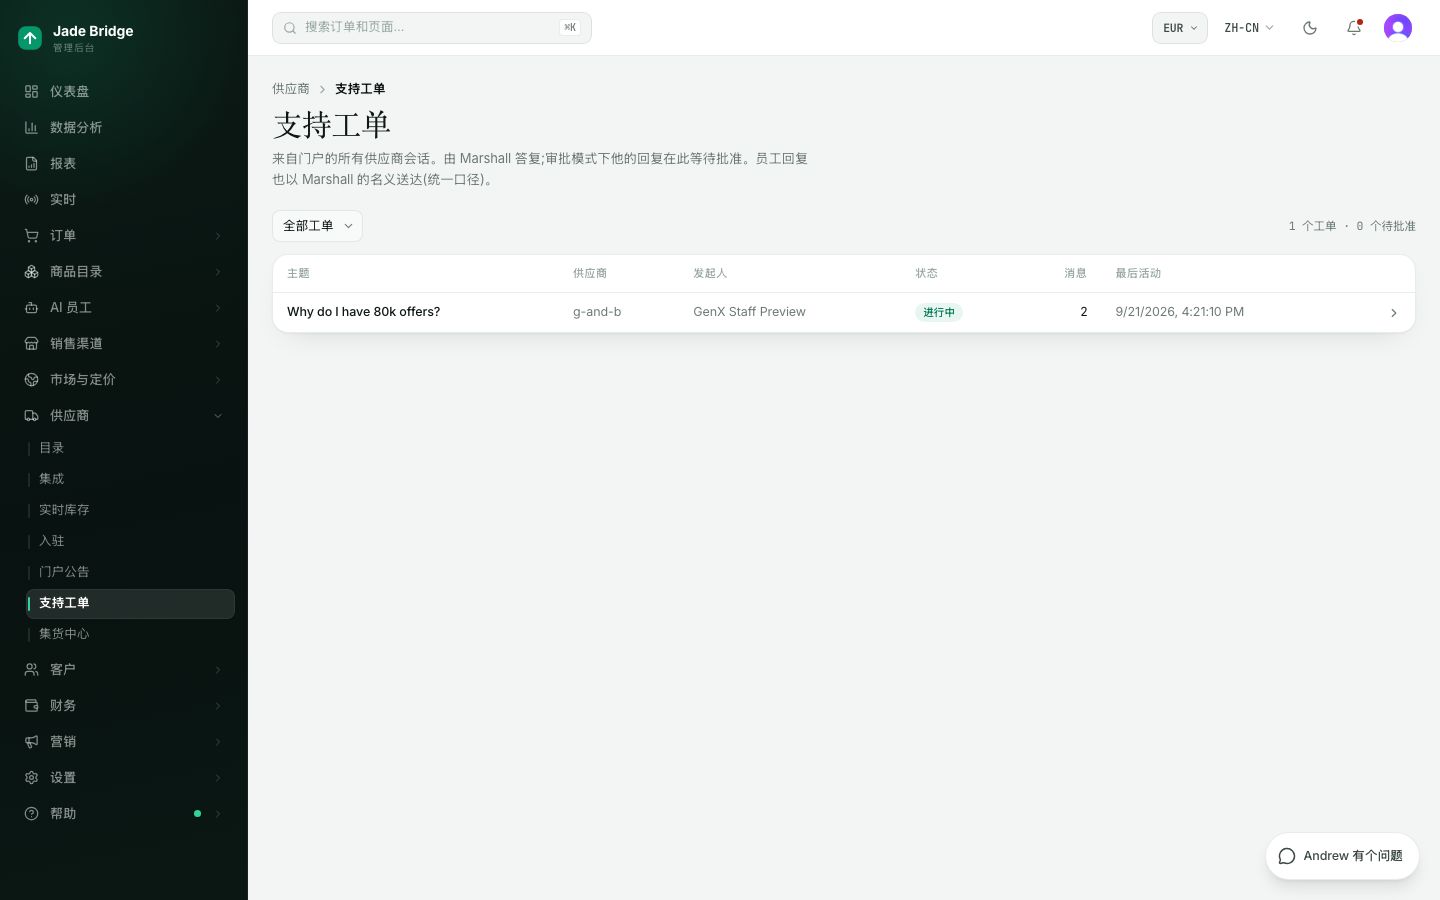The width and height of the screenshot is (1440, 900).
Task: Click the AI 员工 robot icon
Action: [31, 307]
